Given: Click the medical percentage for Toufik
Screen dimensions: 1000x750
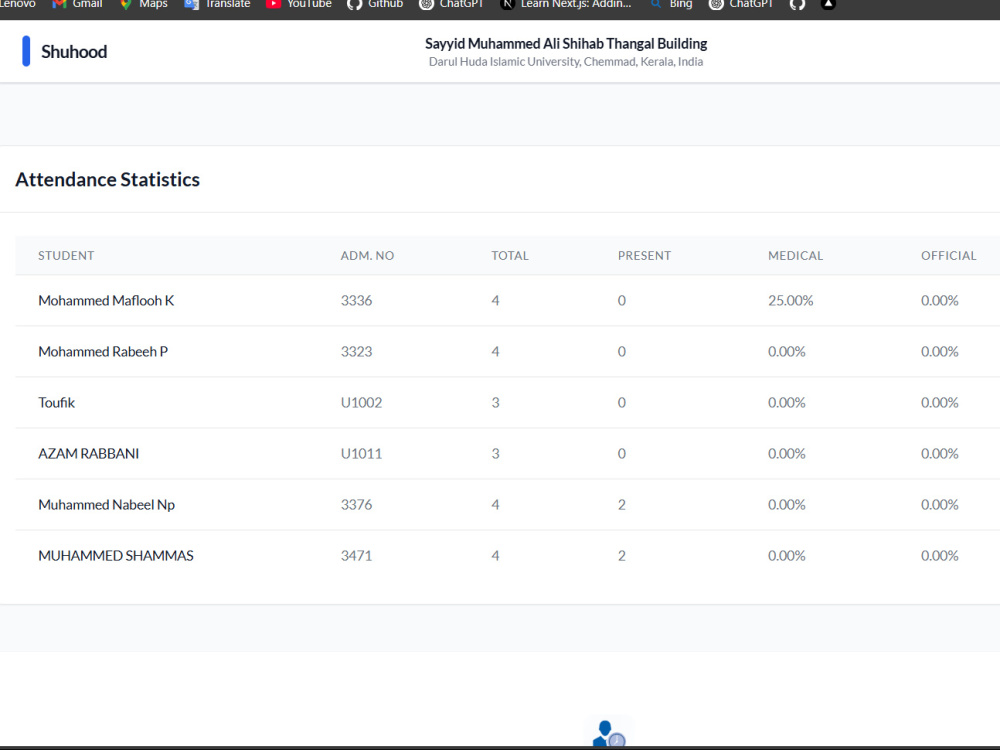Looking at the screenshot, I should (786, 402).
